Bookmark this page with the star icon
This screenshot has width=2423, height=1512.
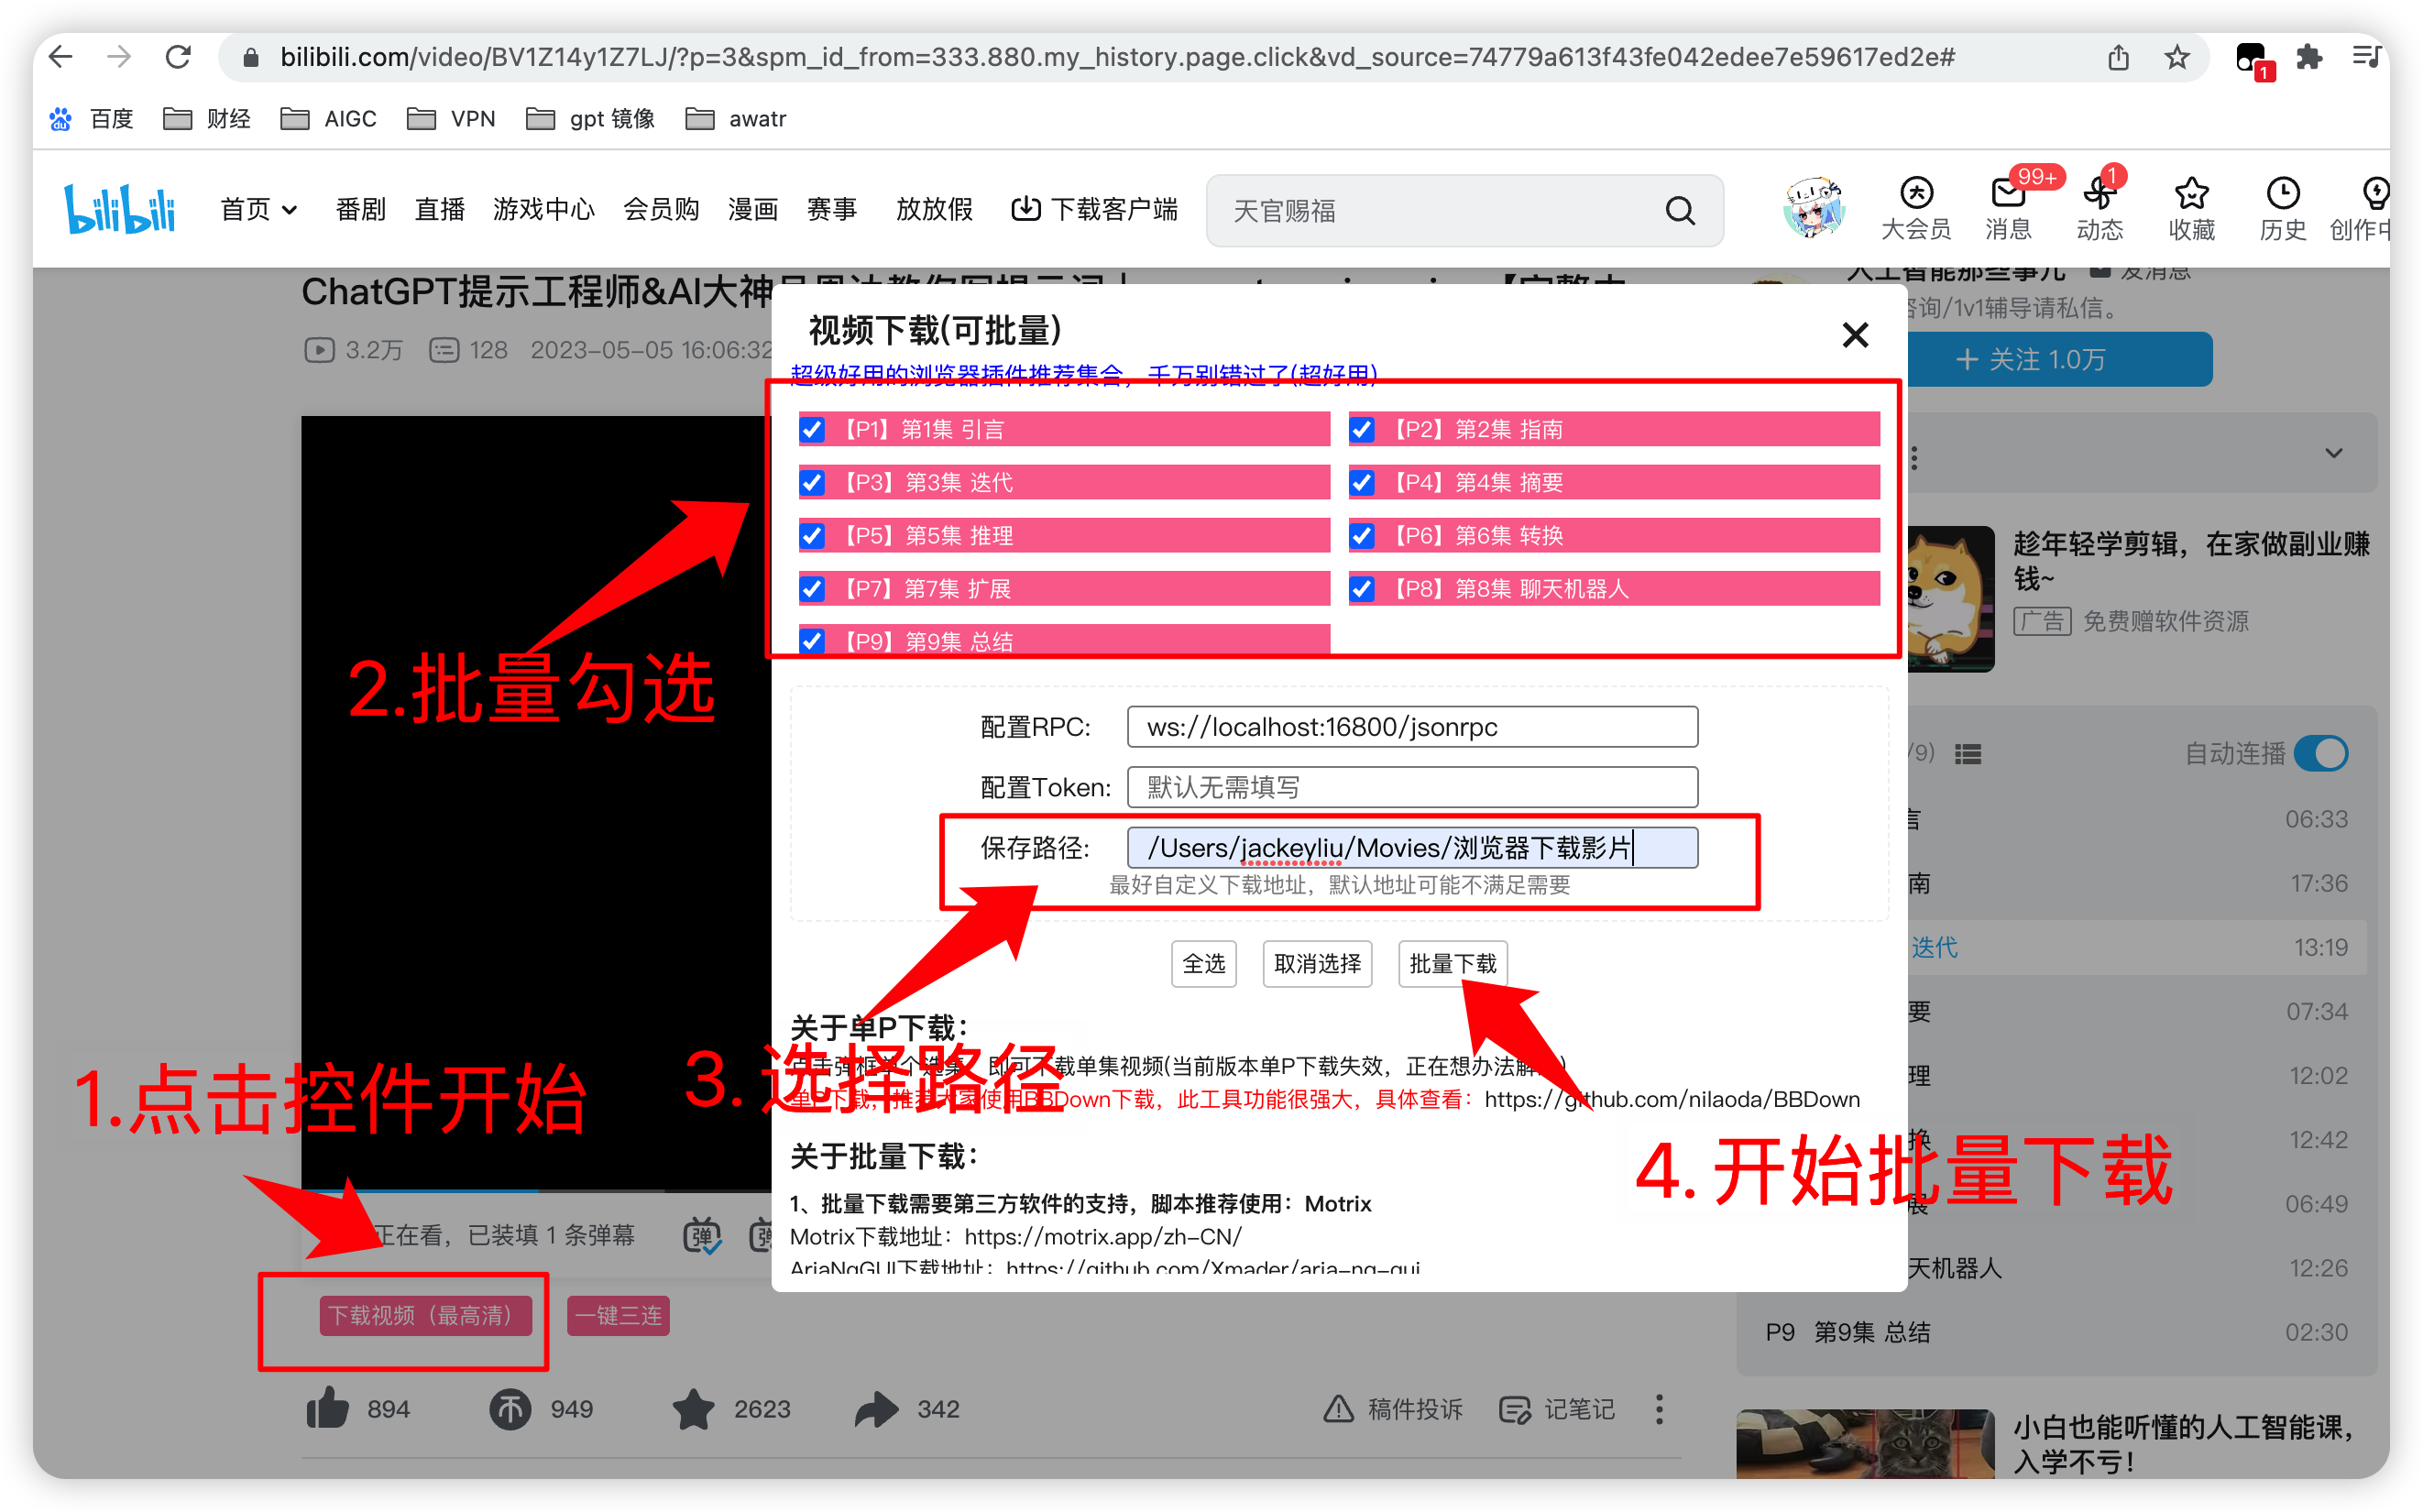click(2177, 57)
